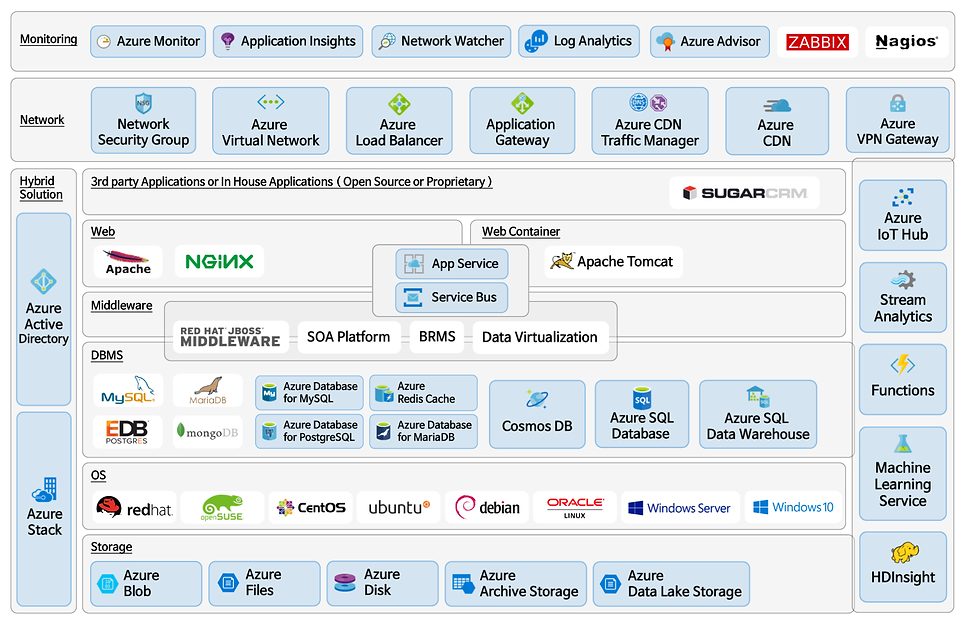Select the Azure Virtual Network icon
This screenshot has height=623, width=965.
pos(271,102)
